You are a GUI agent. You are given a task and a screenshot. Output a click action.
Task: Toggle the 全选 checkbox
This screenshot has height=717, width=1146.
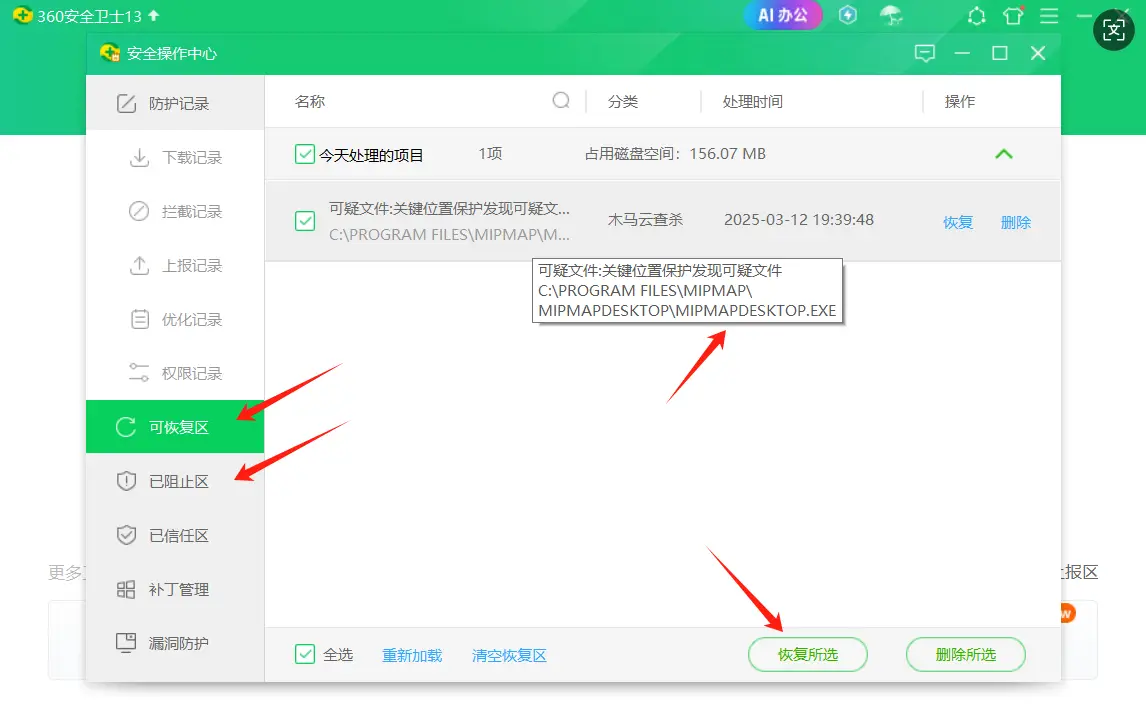click(305, 655)
